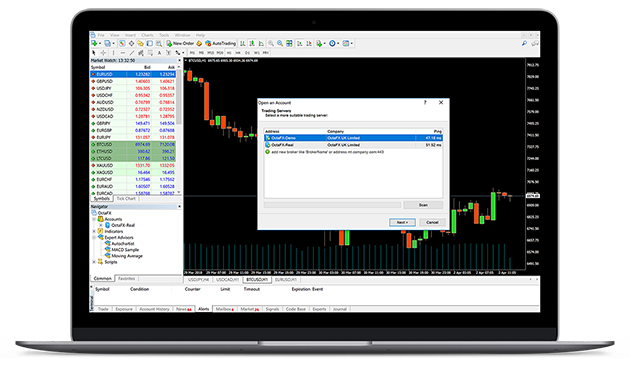630x379 pixels.
Task: Switch chart to candlesticks icon
Action: coord(252,43)
